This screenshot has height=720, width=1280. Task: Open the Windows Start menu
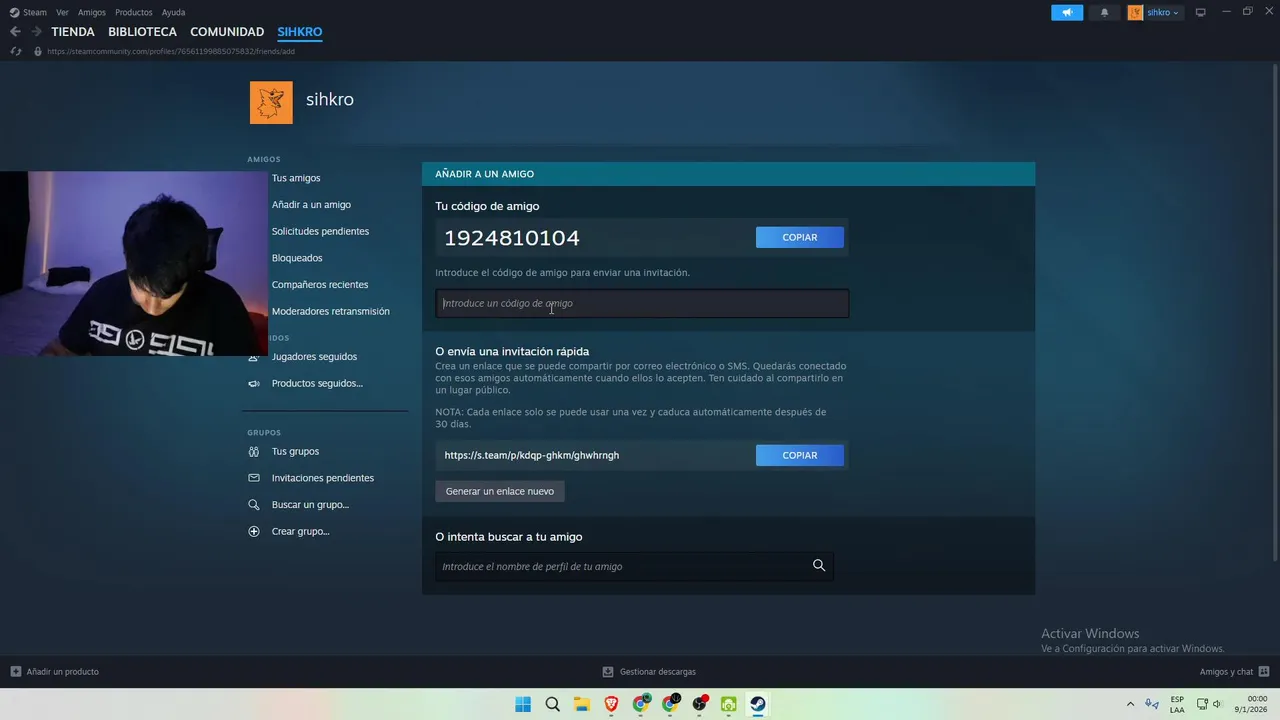(x=523, y=704)
